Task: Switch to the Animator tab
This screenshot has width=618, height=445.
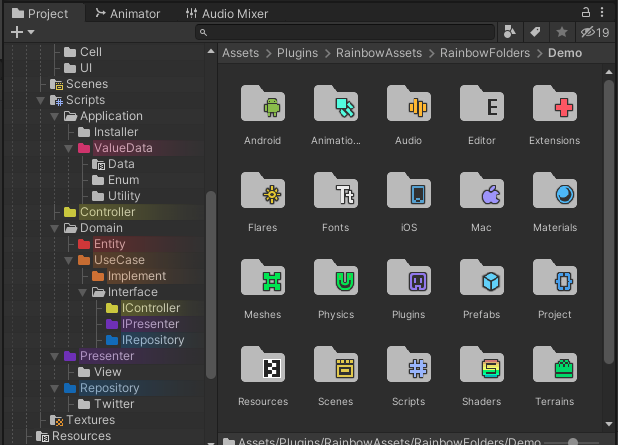Action: click(x=127, y=13)
